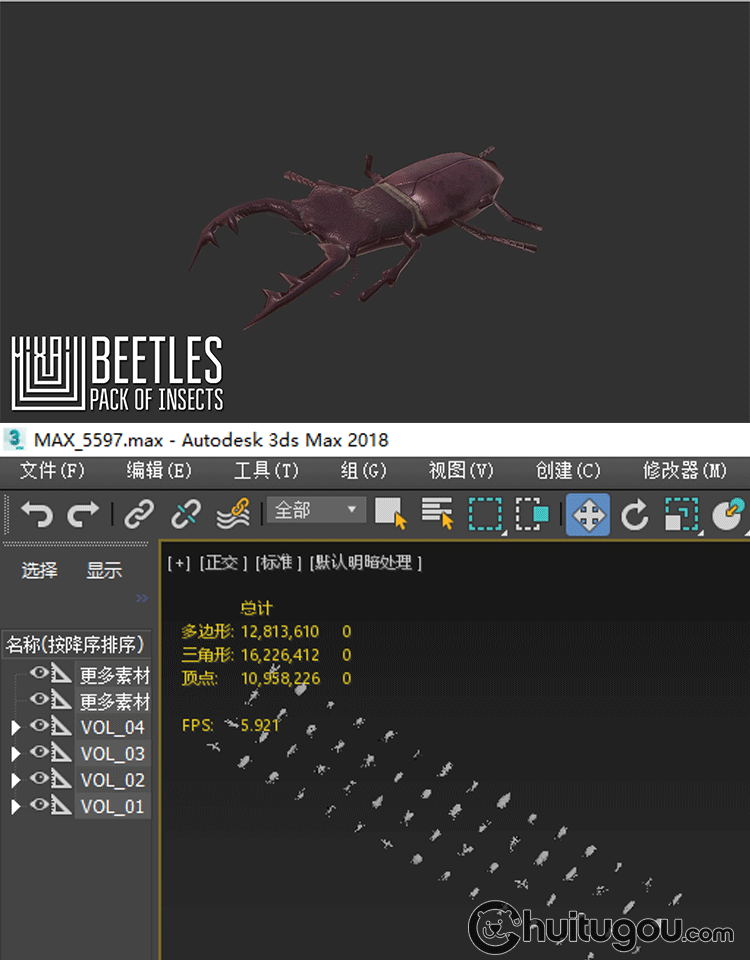Open the 文件(F) menu

(x=52, y=470)
